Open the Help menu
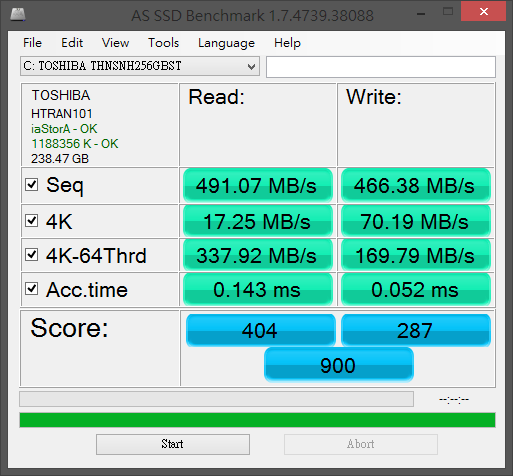Image resolution: width=513 pixels, height=476 pixels. (287, 43)
